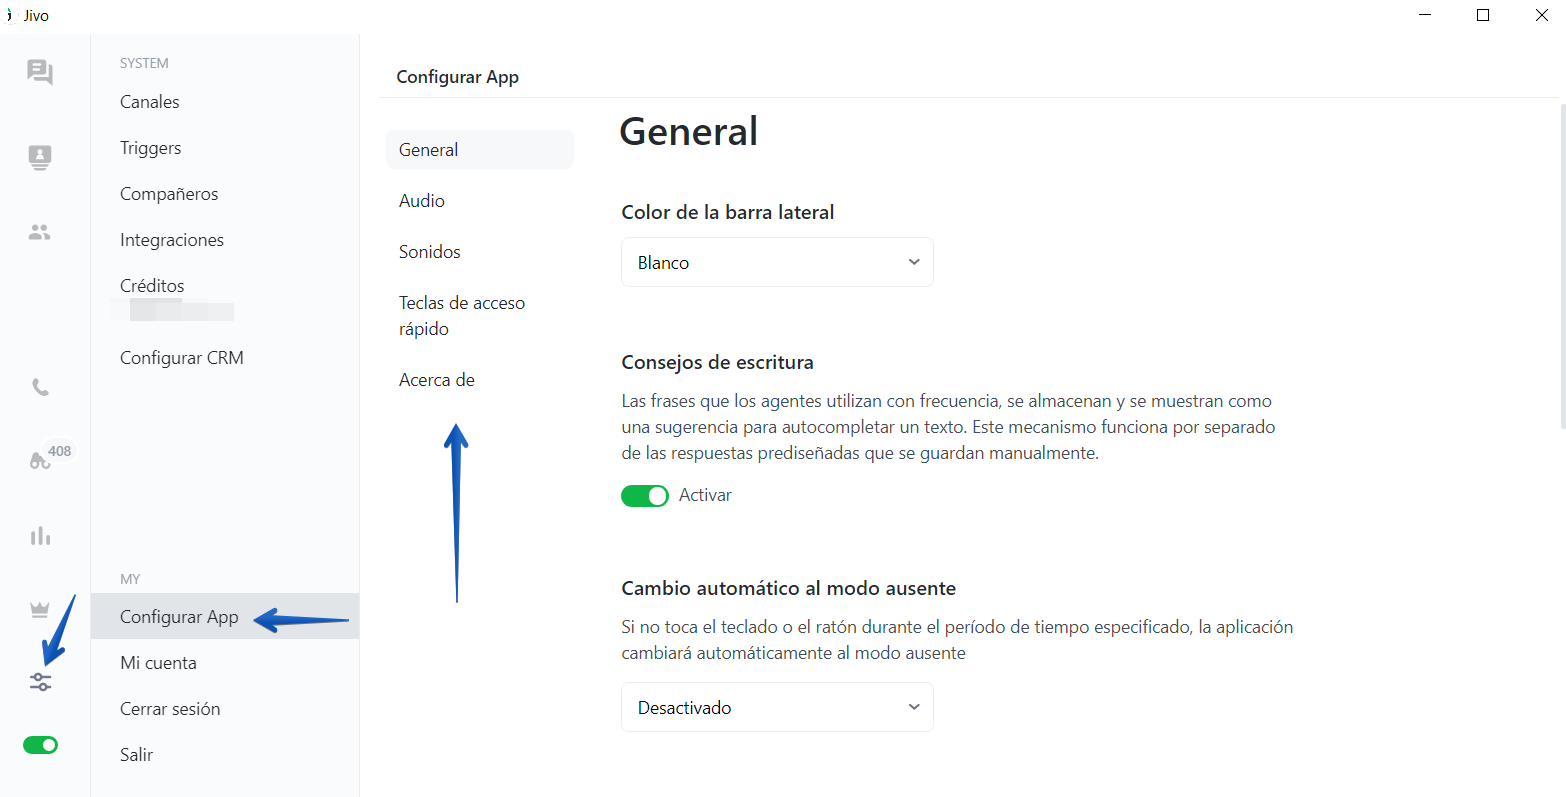Click the Cambio automático al modo ausente heading
The width and height of the screenshot is (1566, 797).
point(789,588)
